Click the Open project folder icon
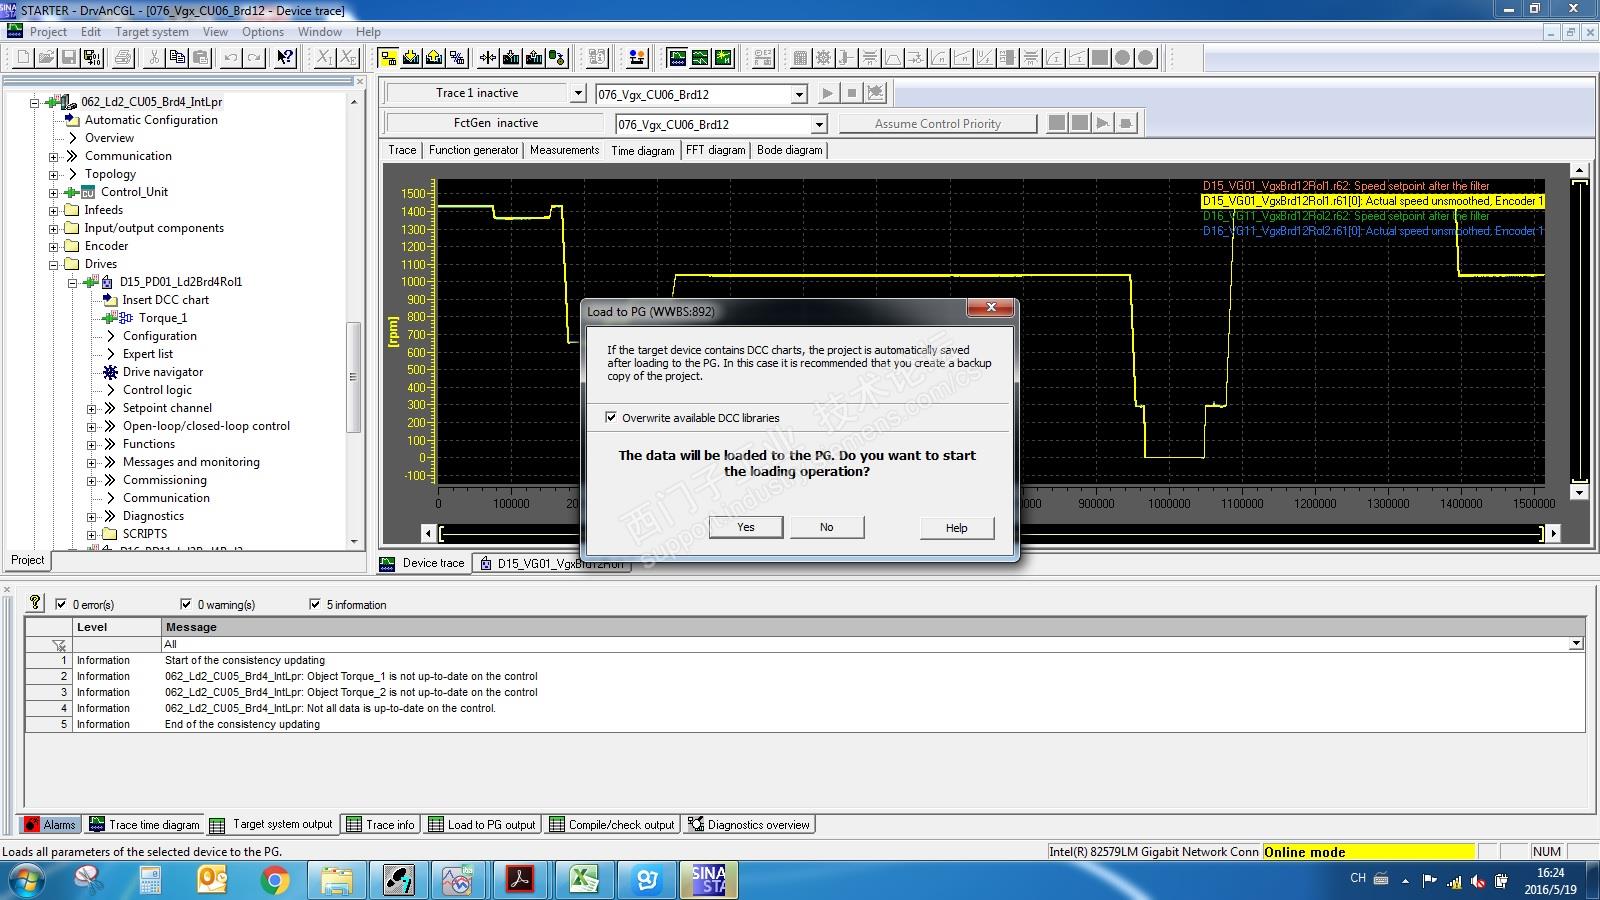 tap(46, 58)
